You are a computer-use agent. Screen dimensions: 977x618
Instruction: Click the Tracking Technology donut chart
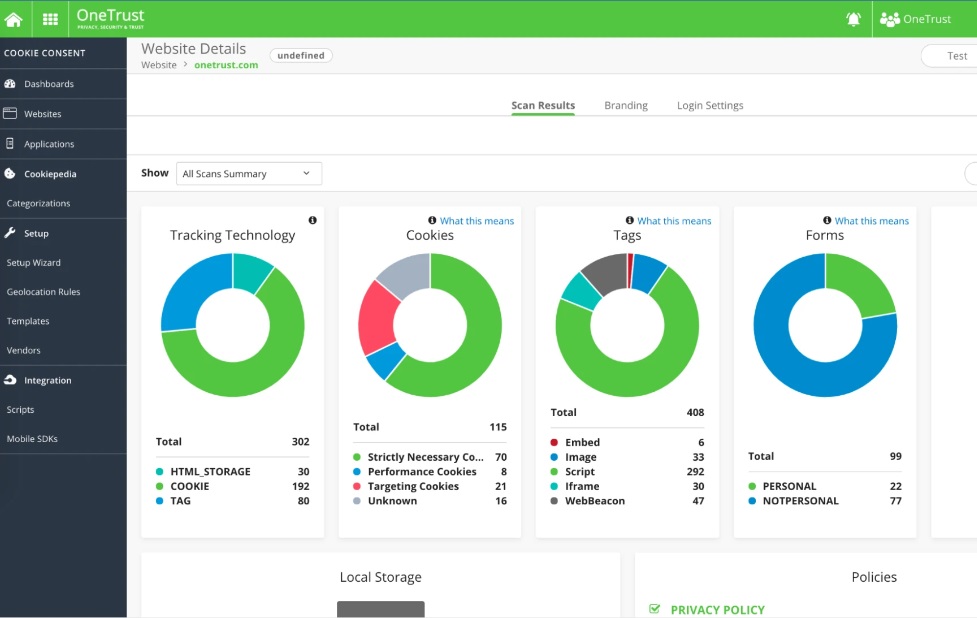232,325
